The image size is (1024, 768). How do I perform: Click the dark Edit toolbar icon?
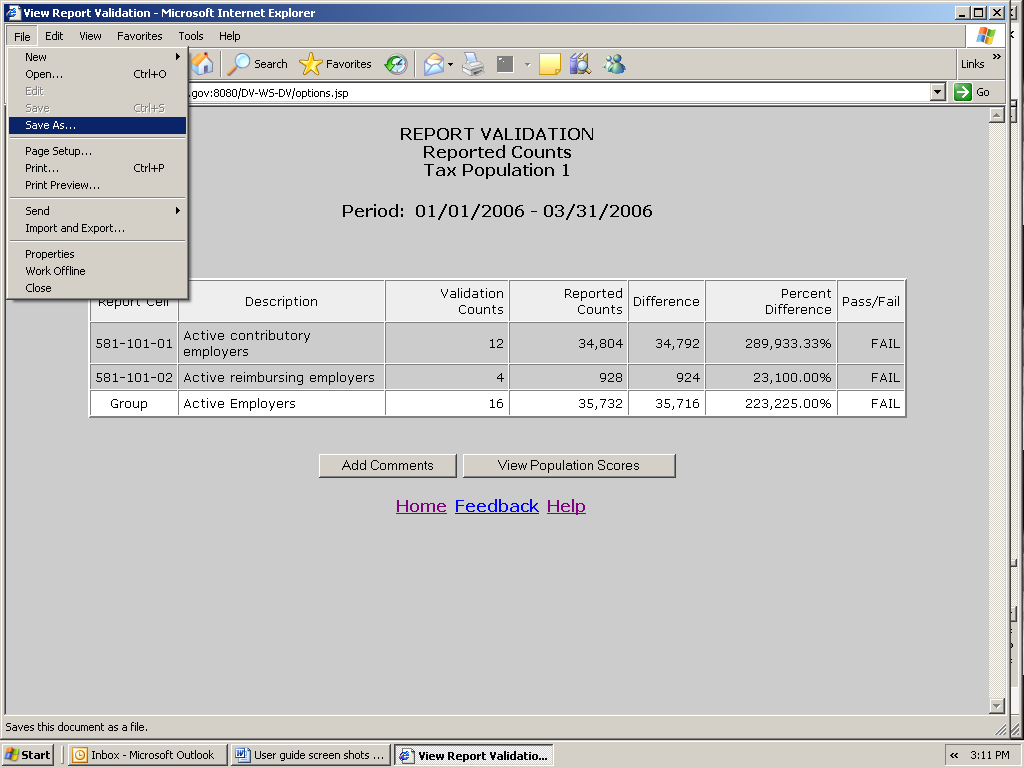point(505,64)
